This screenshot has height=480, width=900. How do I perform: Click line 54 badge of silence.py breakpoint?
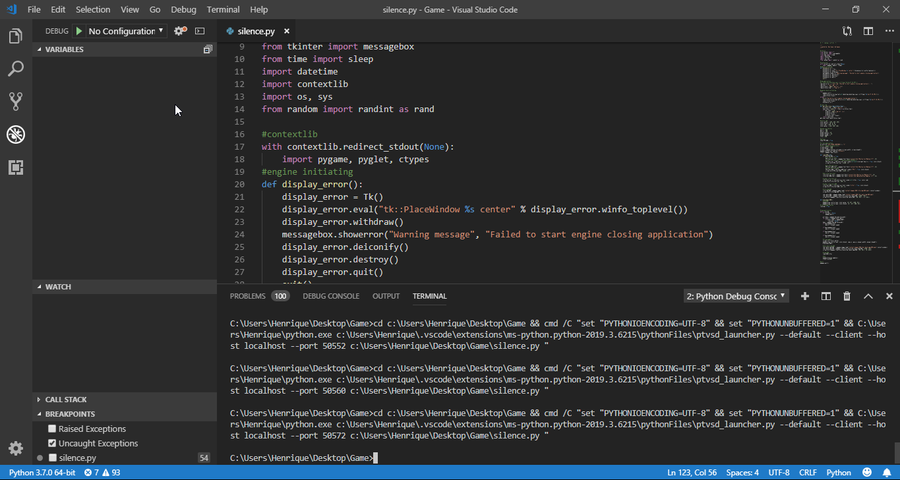click(204, 458)
